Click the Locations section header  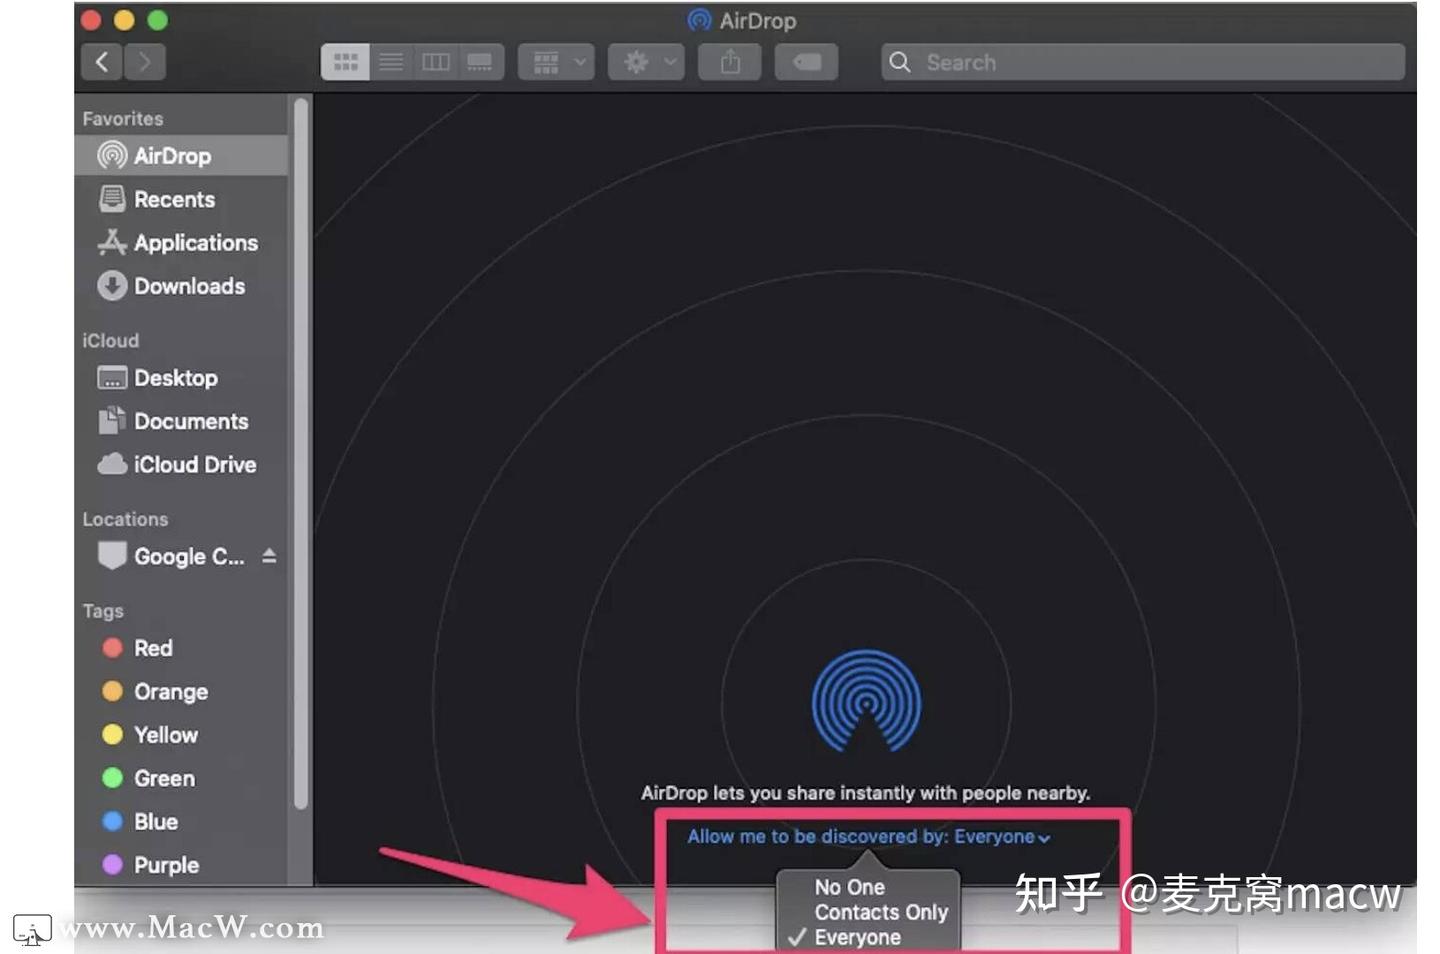coord(125,520)
